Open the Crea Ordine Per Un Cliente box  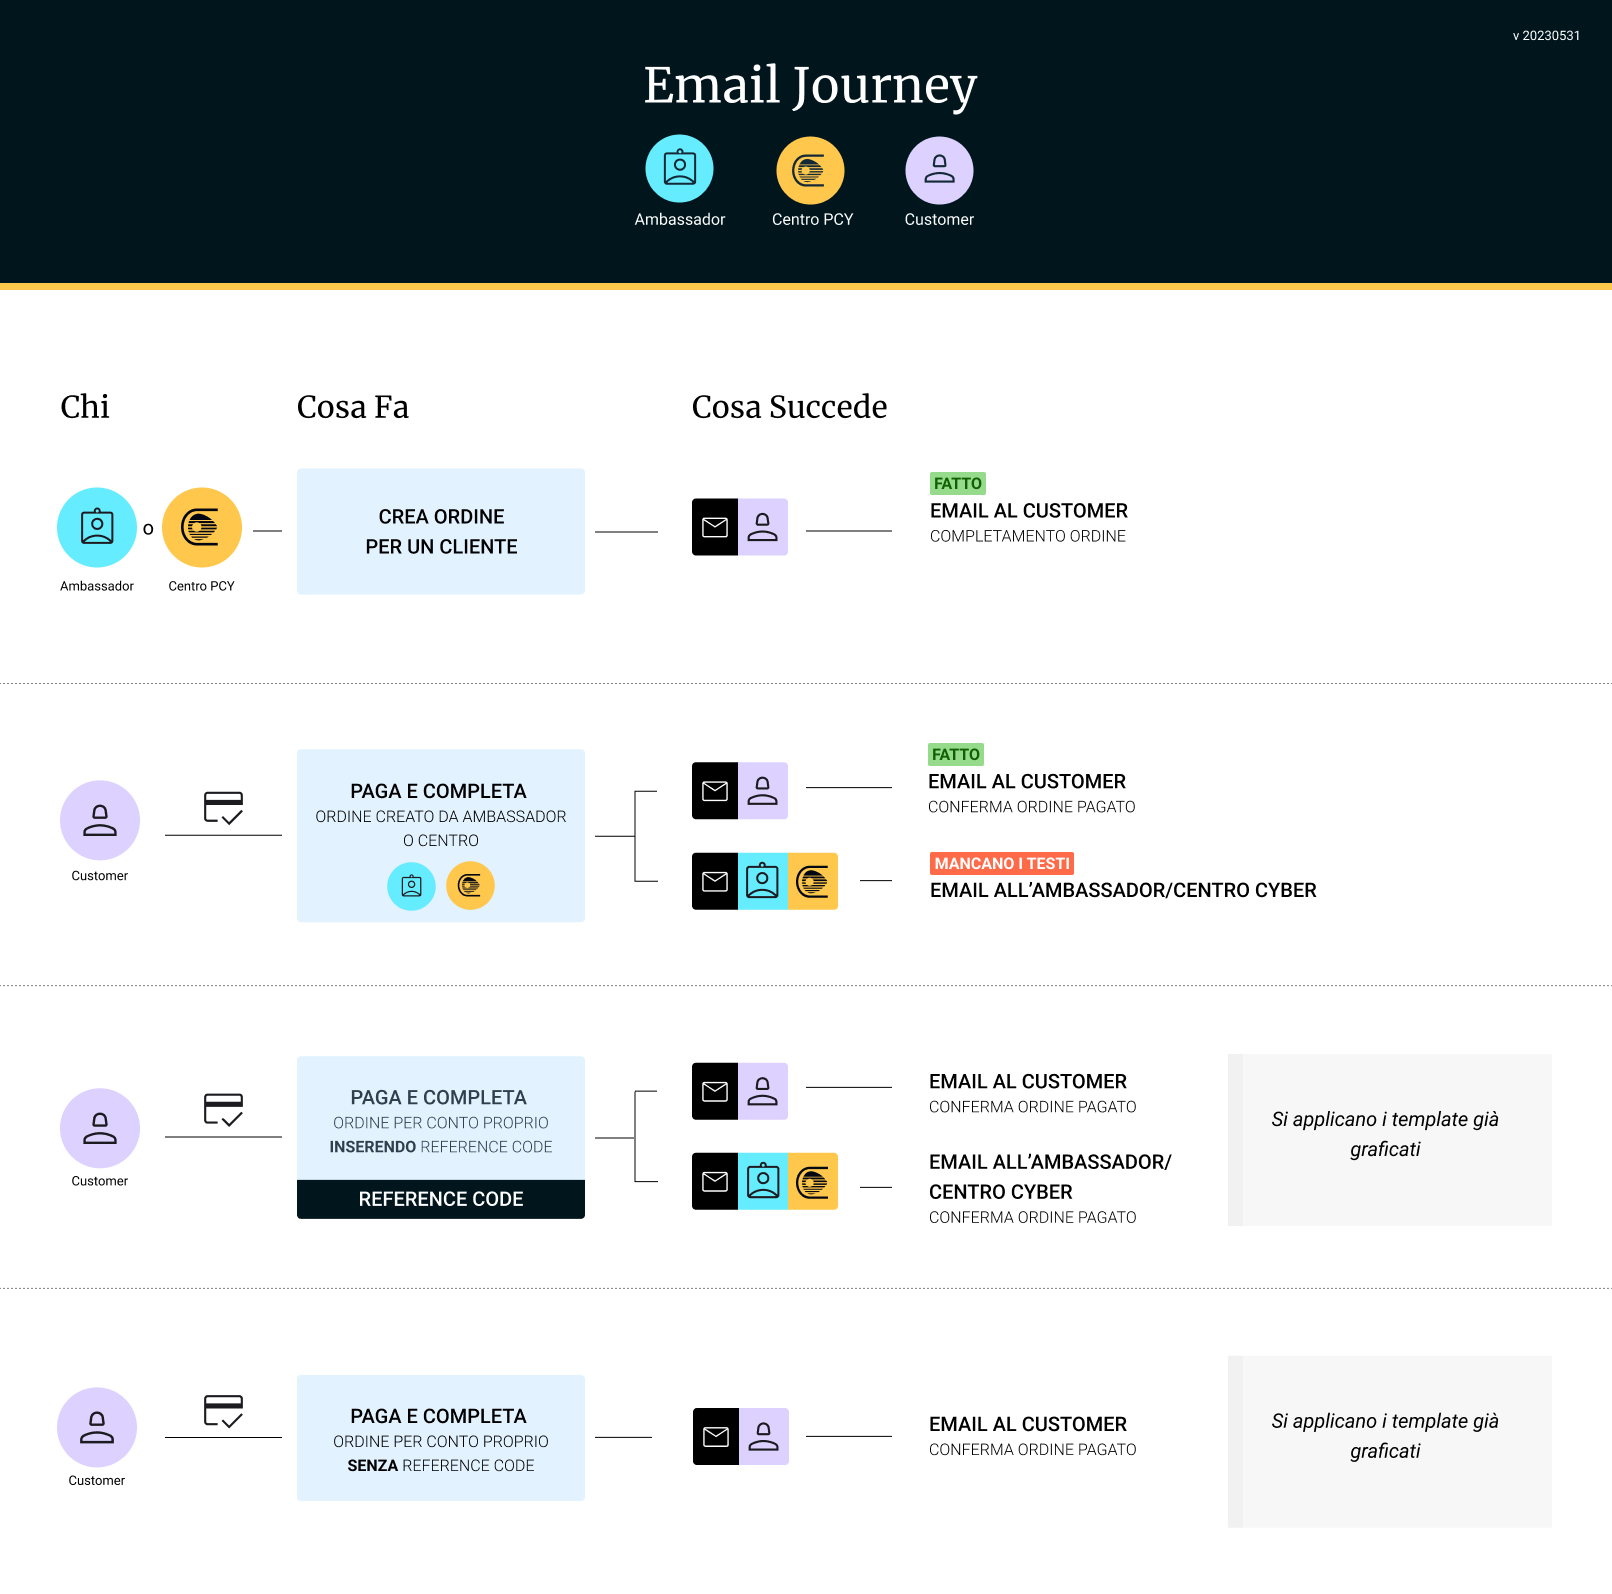click(441, 531)
